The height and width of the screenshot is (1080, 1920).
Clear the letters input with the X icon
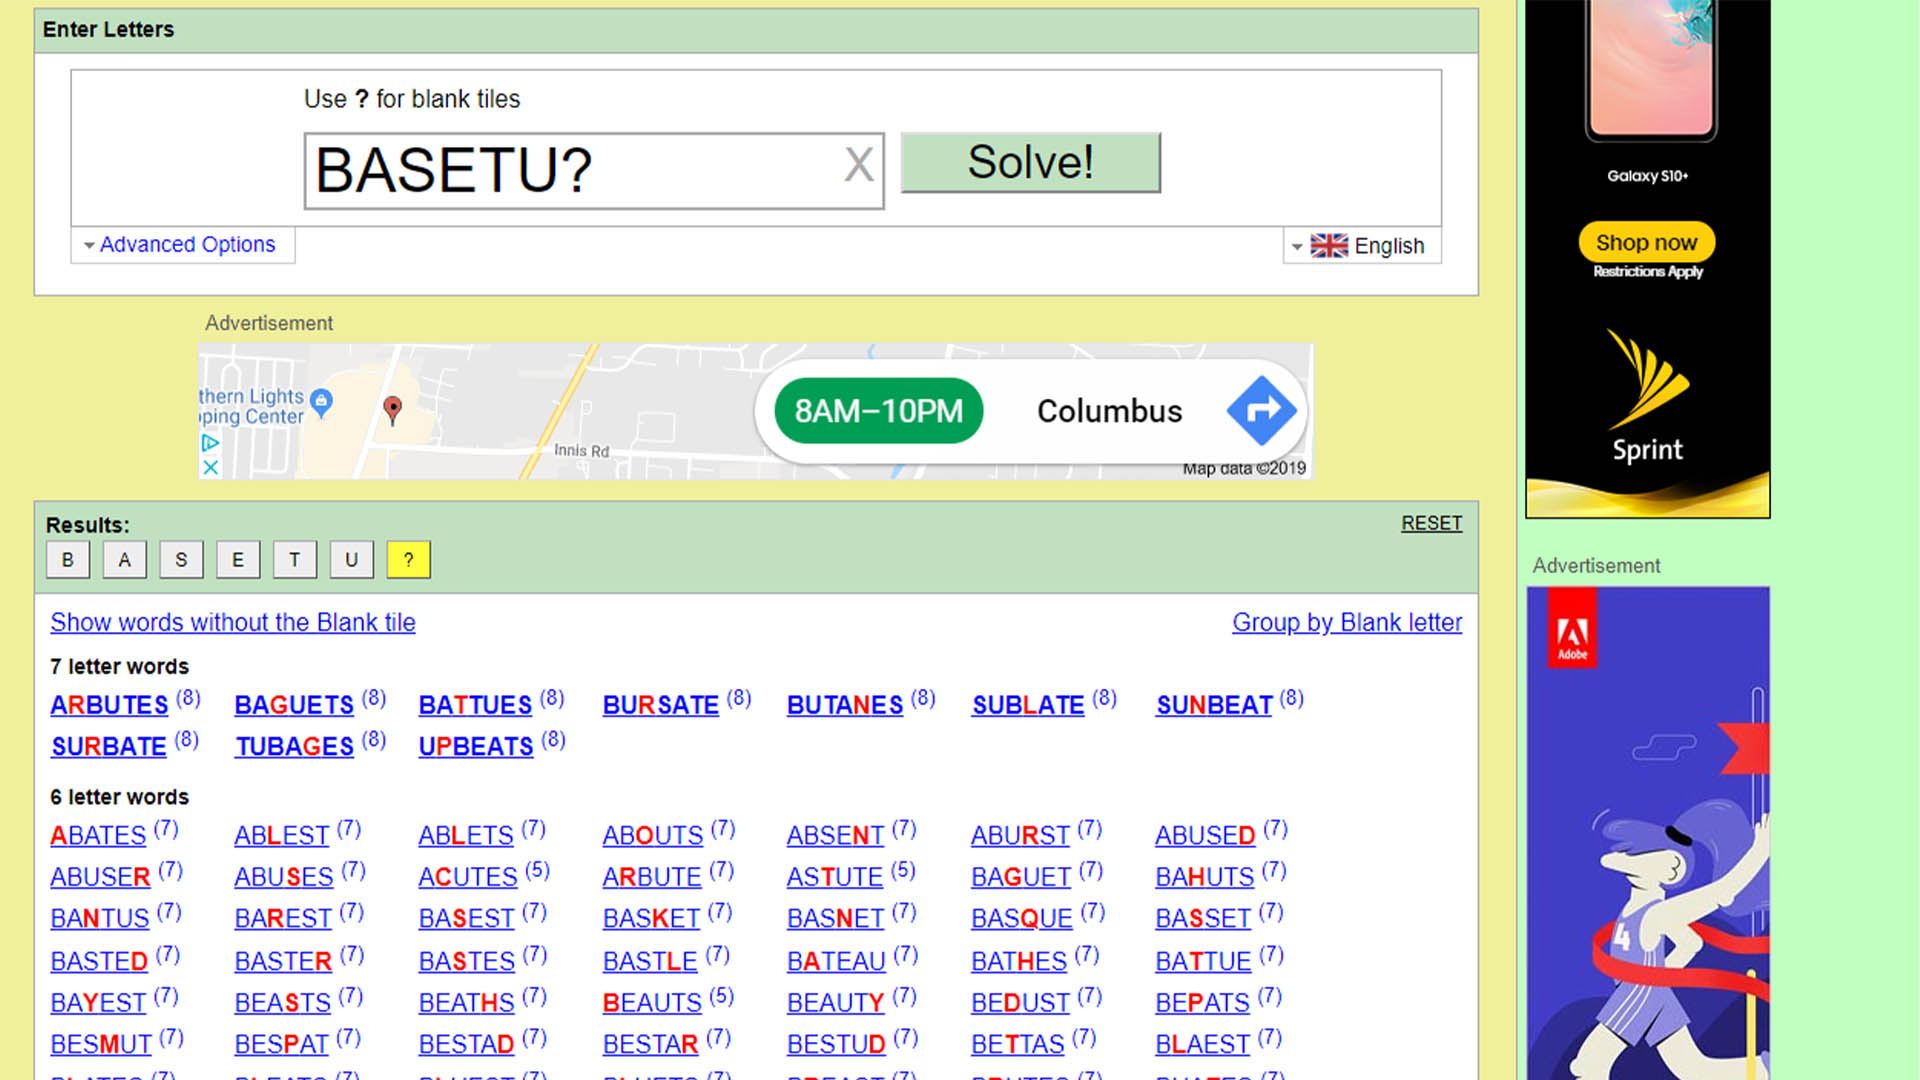858,166
